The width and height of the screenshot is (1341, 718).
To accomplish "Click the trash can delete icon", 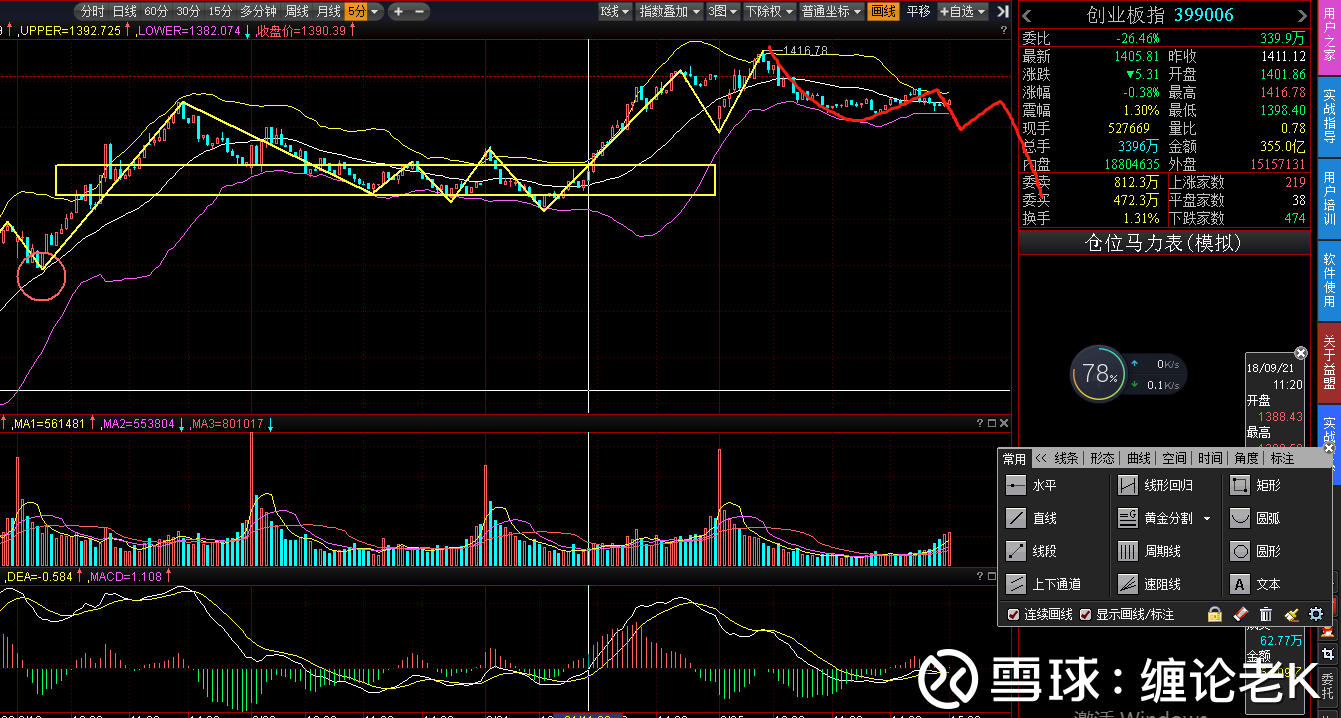I will 1265,614.
